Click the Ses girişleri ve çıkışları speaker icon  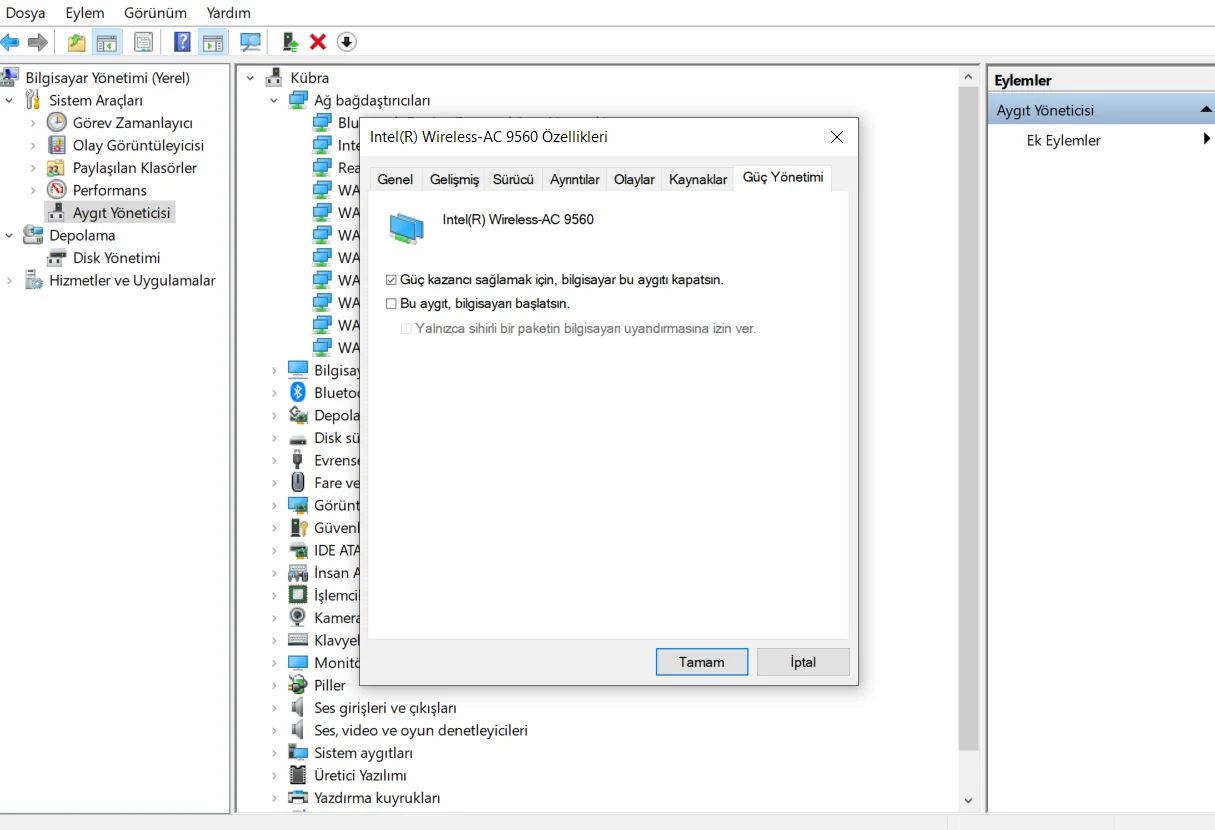(x=298, y=708)
